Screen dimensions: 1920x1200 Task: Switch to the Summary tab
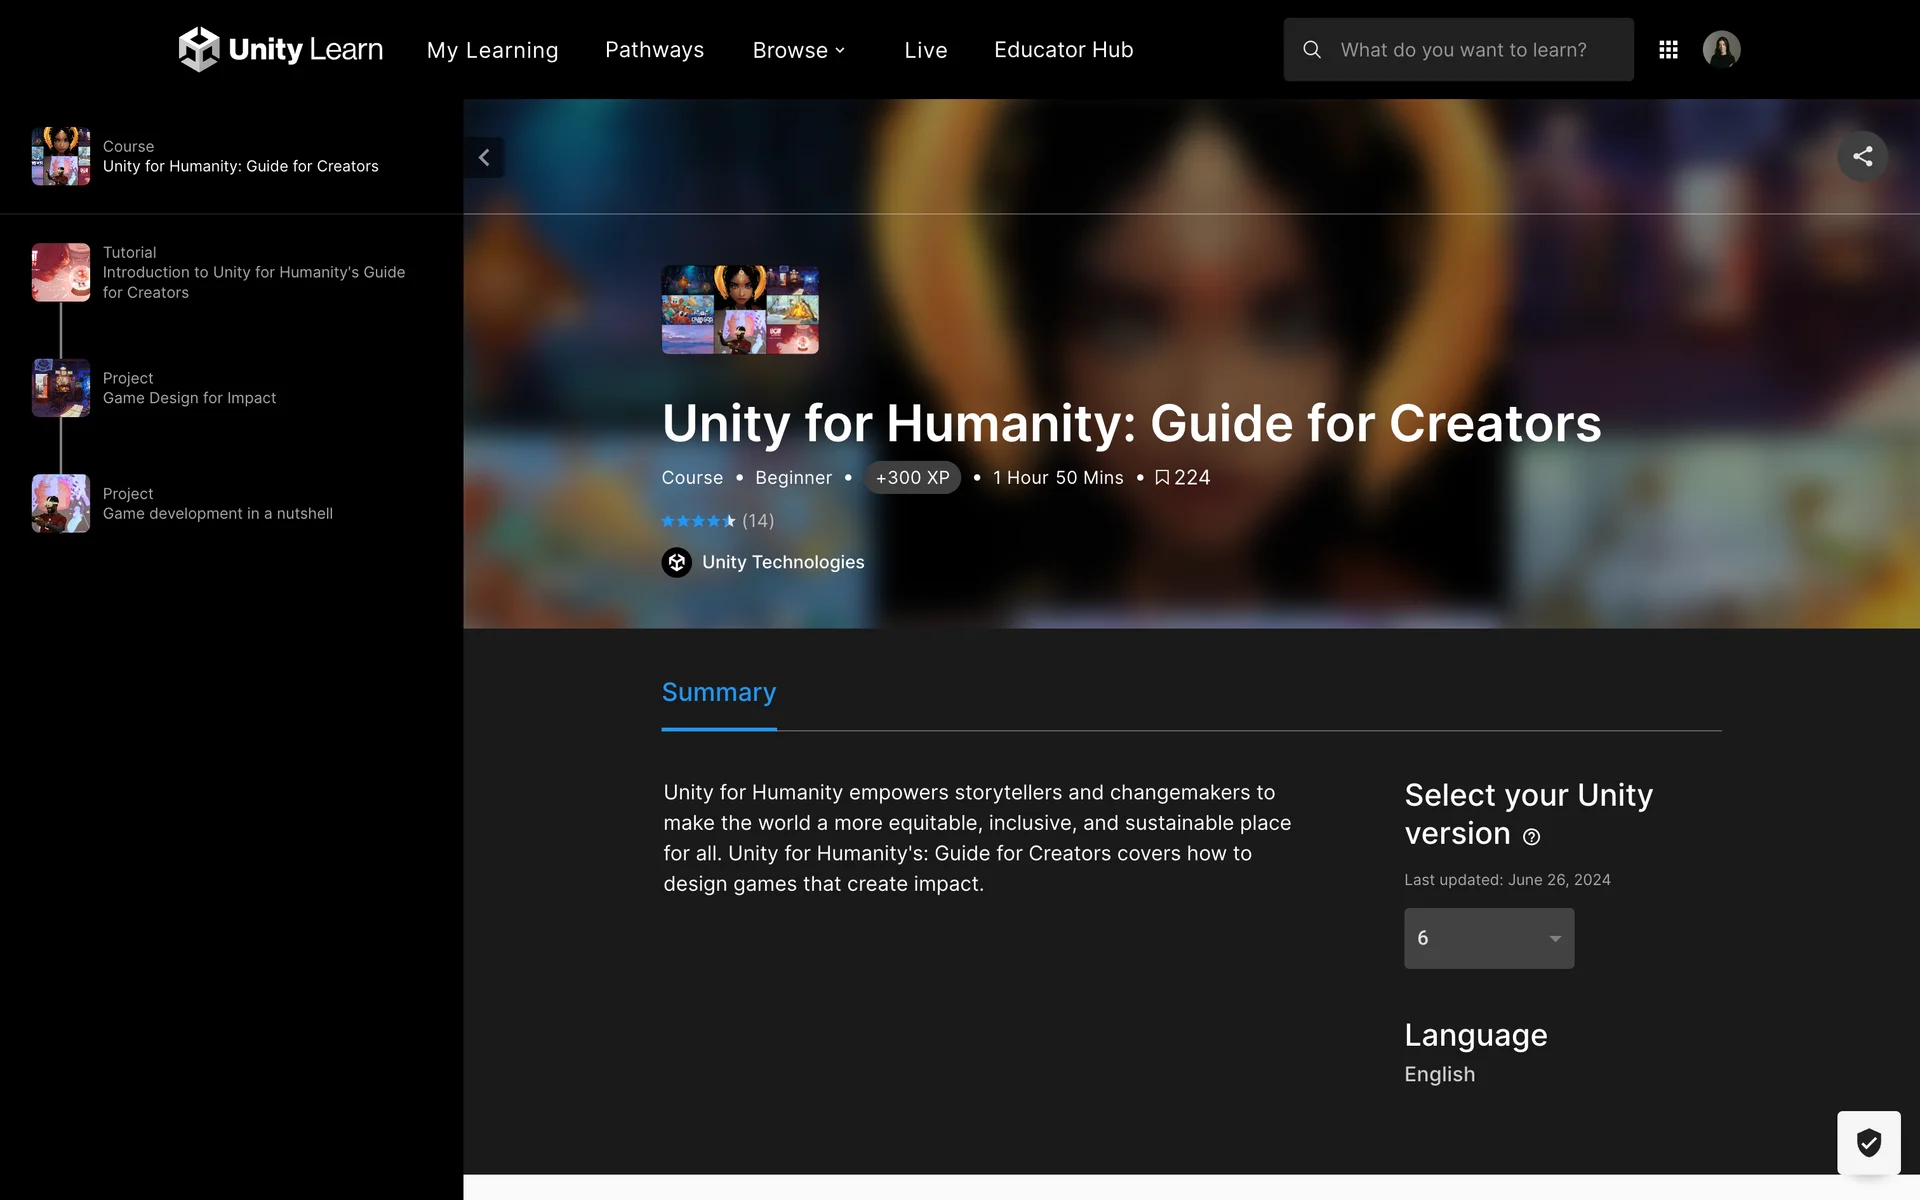coord(718,692)
